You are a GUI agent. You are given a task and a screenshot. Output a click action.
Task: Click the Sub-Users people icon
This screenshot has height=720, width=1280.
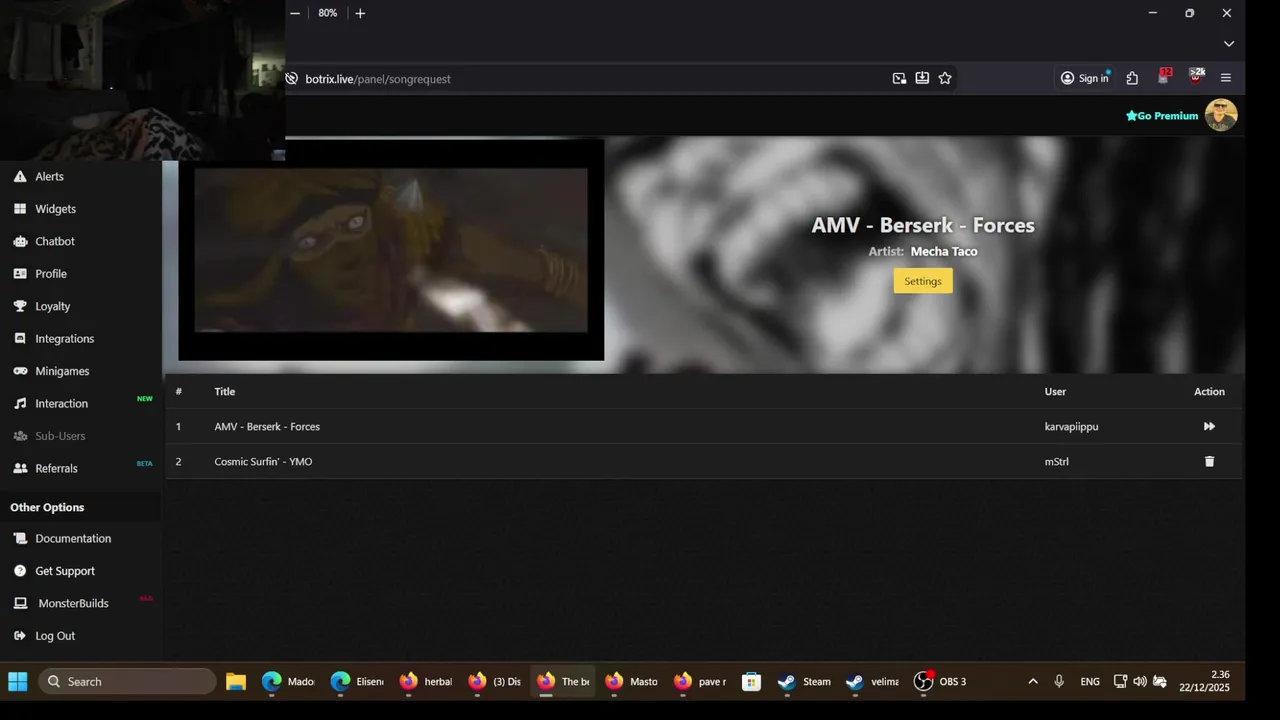tap(20, 436)
